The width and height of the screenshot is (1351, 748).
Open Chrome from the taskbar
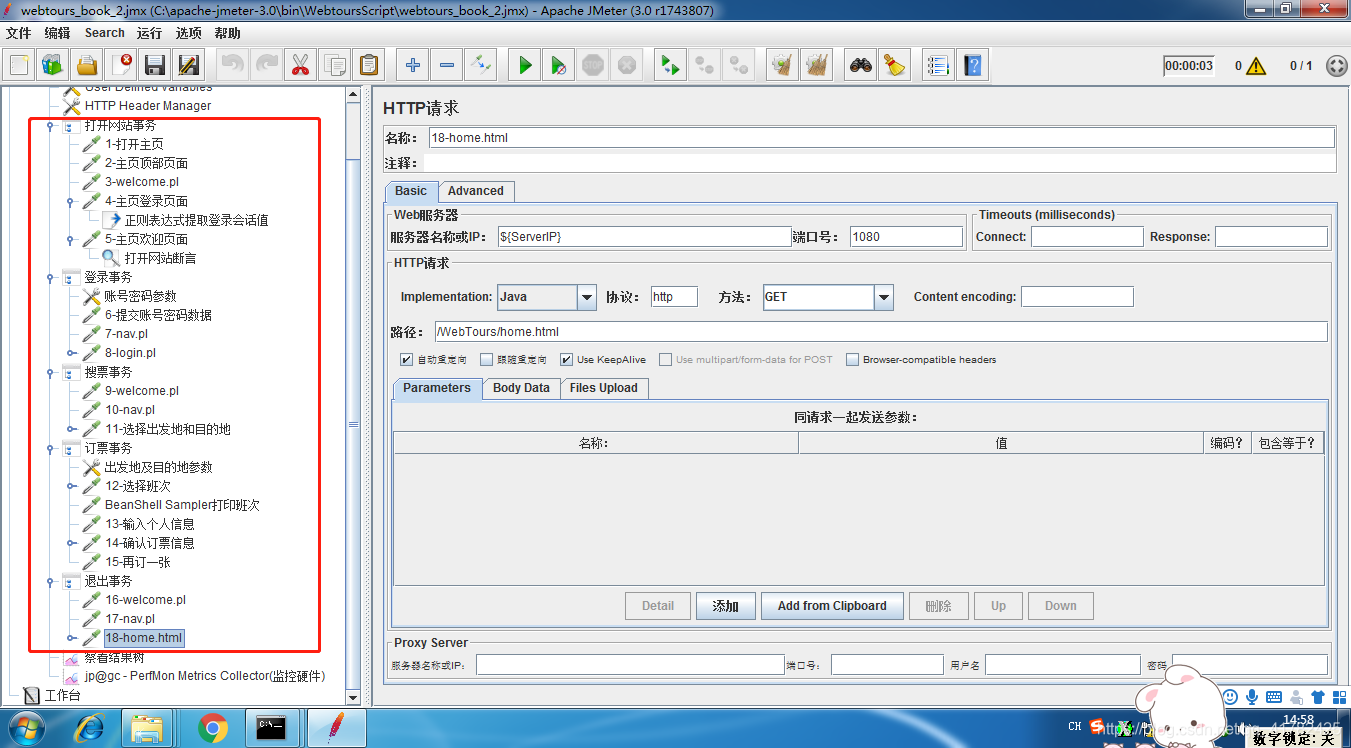pos(212,728)
